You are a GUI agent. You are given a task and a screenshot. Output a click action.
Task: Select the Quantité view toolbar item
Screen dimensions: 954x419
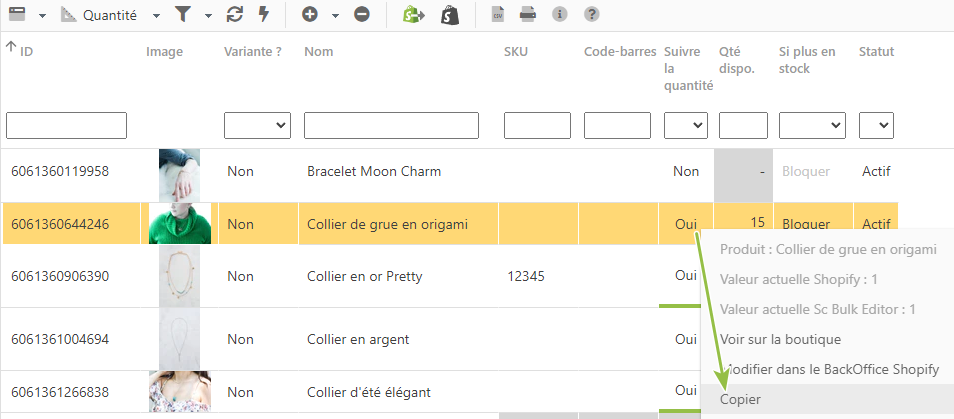click(x=99, y=15)
